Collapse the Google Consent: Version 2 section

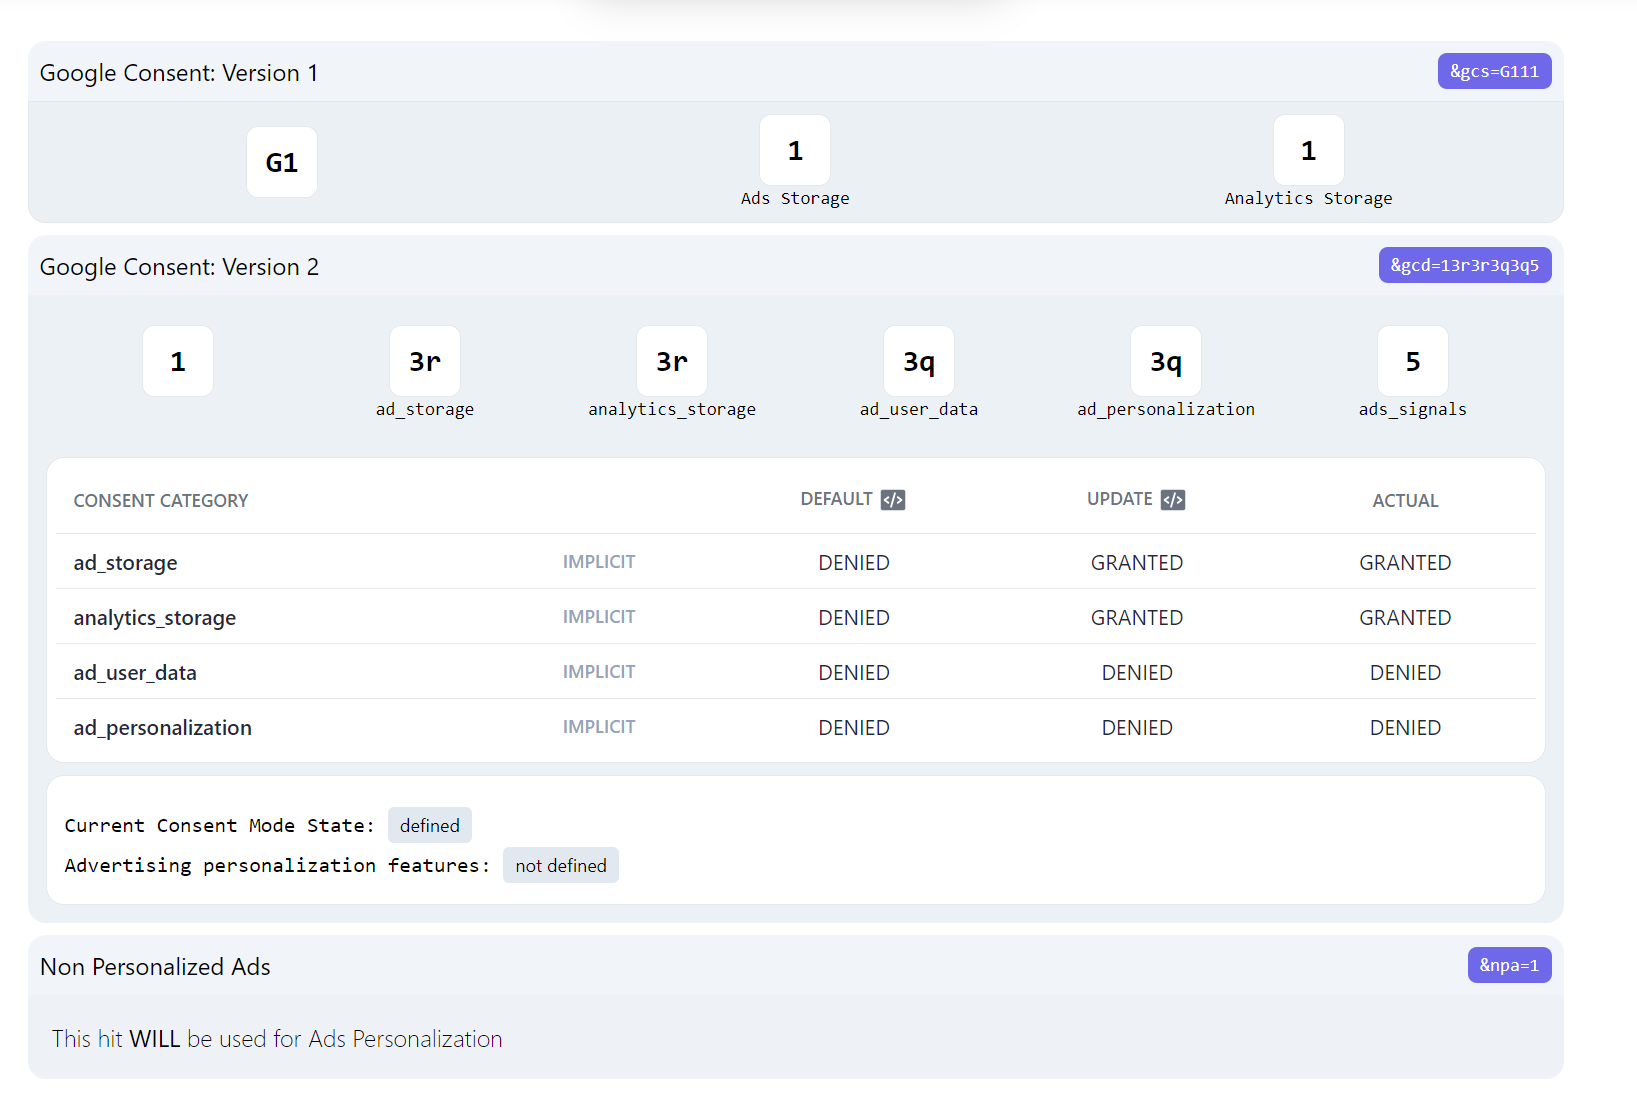tap(179, 266)
